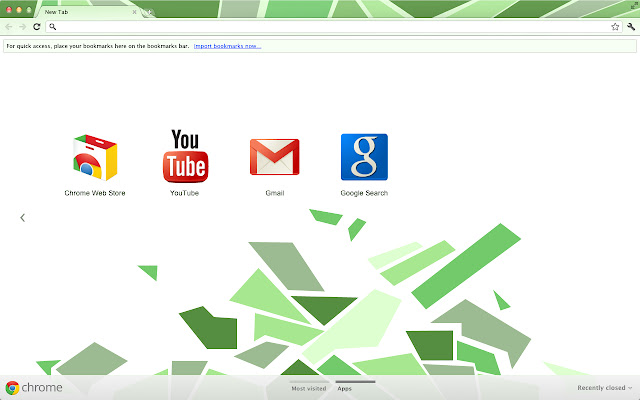Click the YouTube label text
Image resolution: width=640 pixels, height=400 pixels.
click(x=184, y=193)
